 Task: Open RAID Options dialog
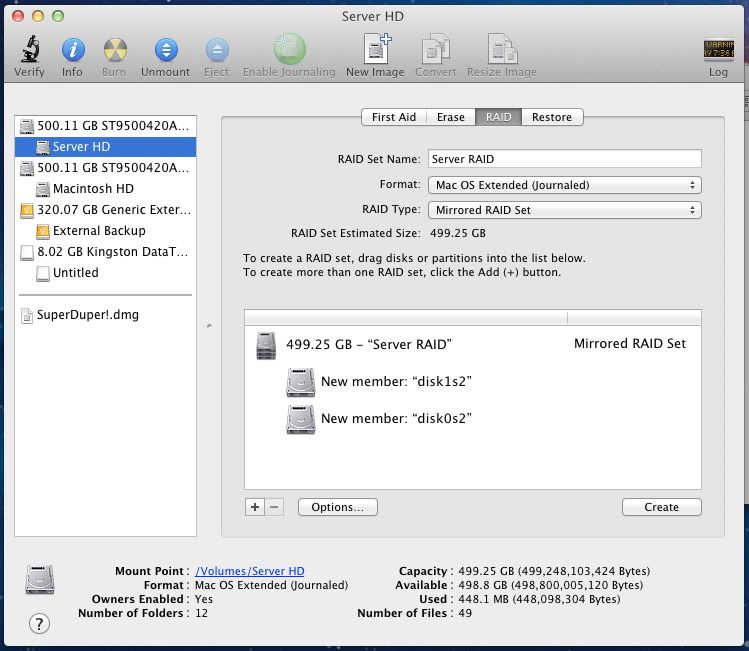coord(338,507)
